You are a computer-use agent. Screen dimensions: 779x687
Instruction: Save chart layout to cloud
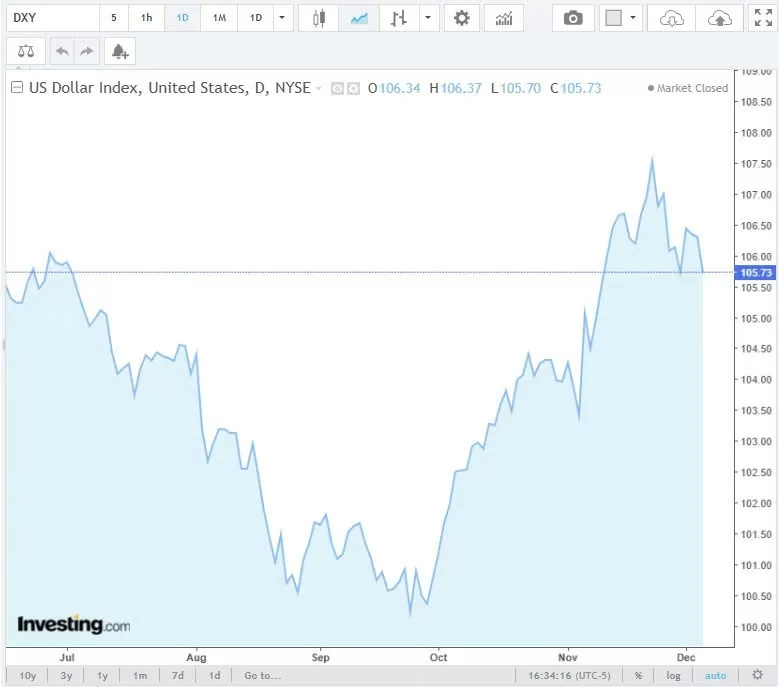coord(719,18)
